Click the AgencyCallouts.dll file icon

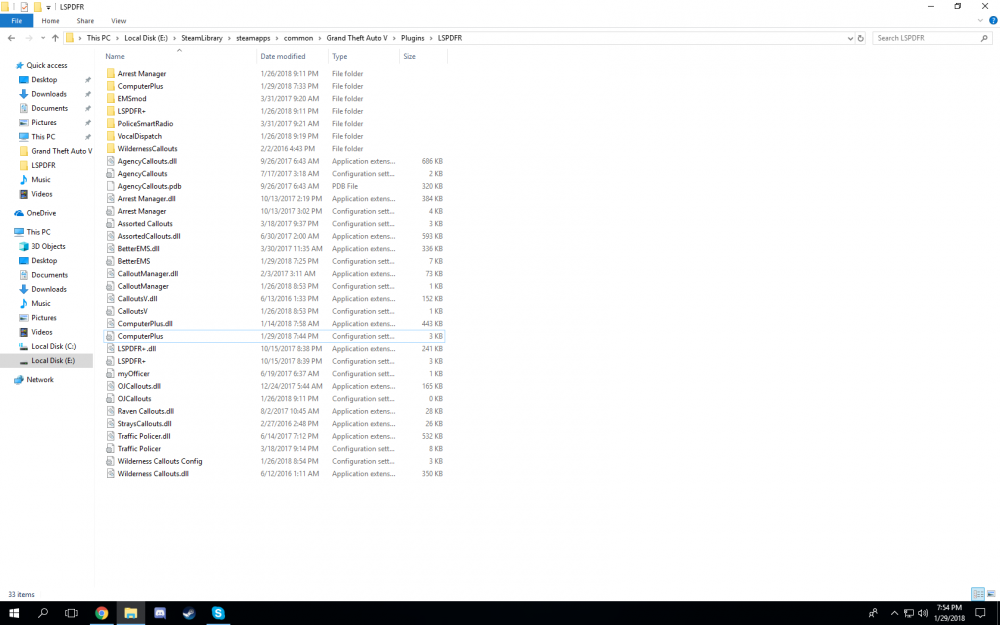[110, 161]
